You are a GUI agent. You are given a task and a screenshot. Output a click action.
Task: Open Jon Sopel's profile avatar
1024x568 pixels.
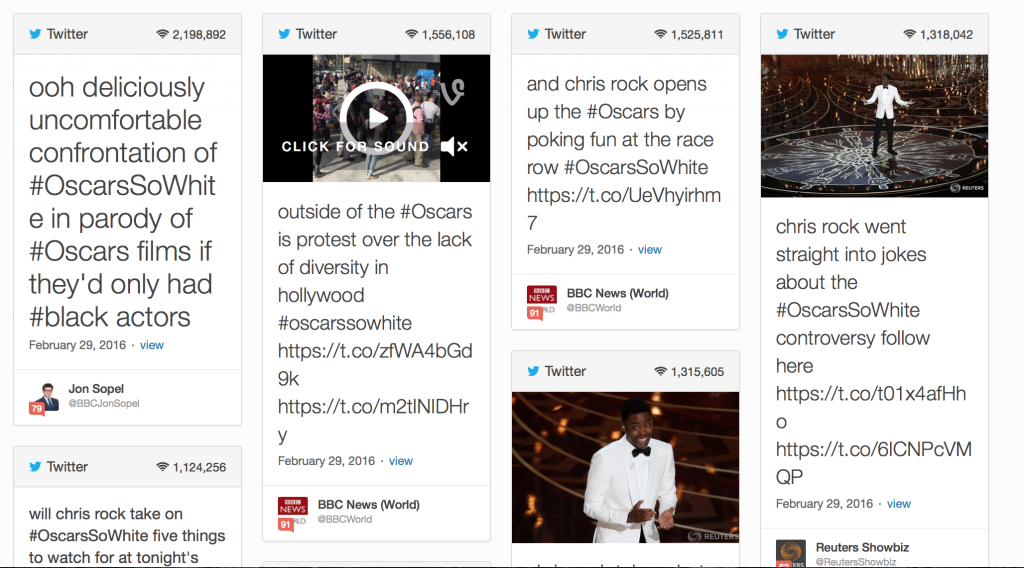pyautogui.click(x=48, y=395)
